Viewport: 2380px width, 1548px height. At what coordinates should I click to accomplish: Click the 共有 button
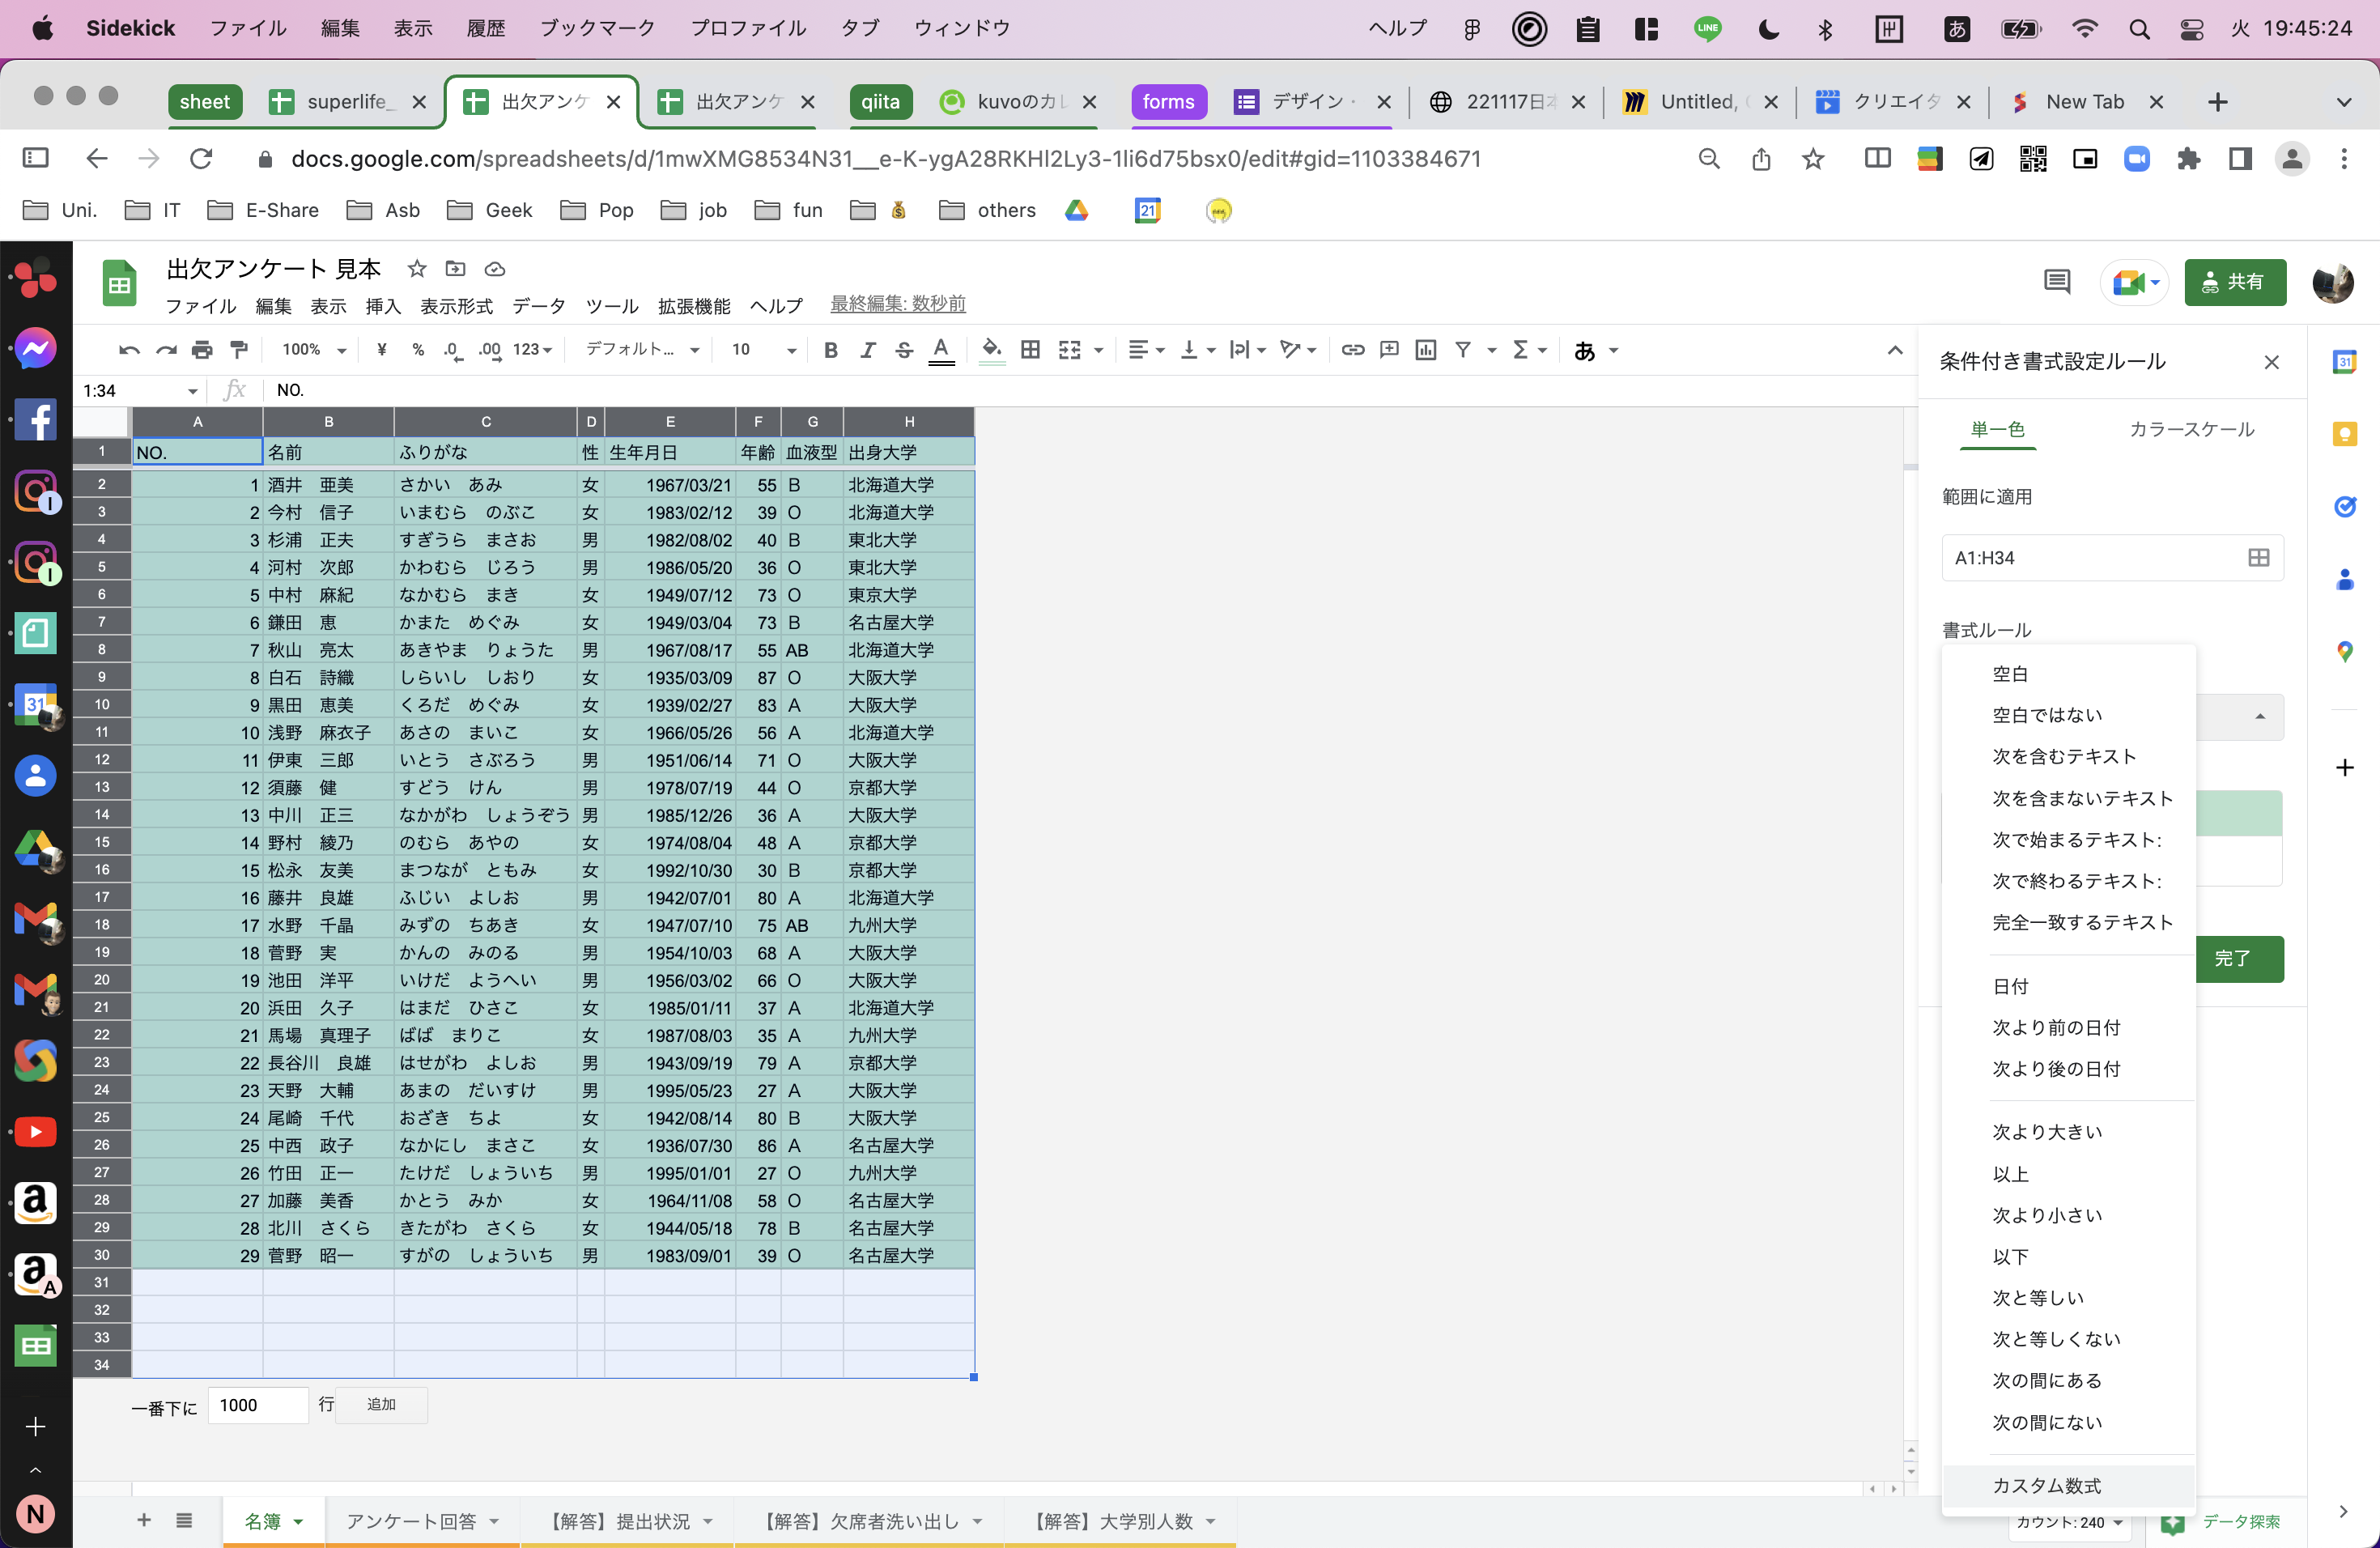(x=2235, y=282)
